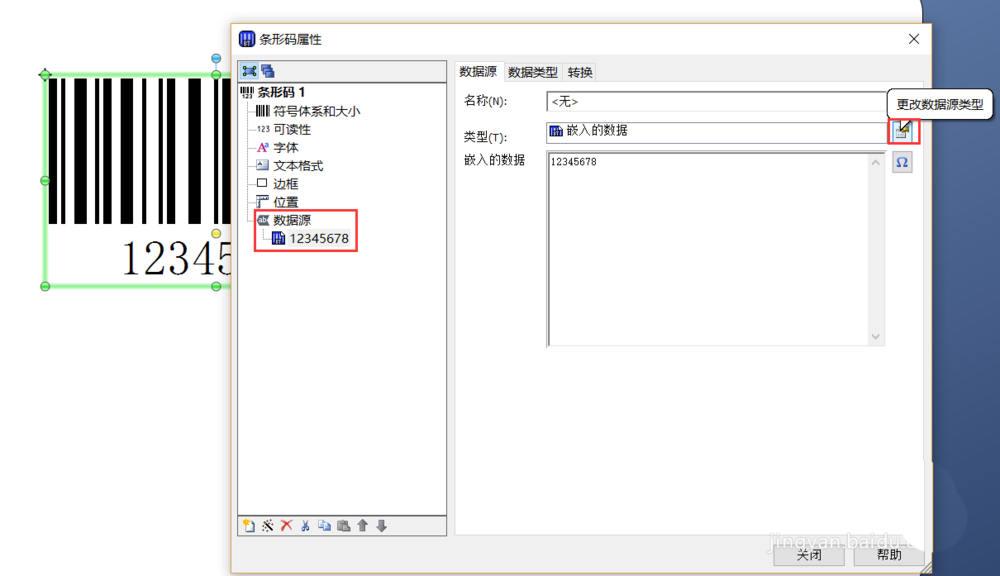This screenshot has width=1000, height=576.
Task: Click the 类型 field showing 嵌入的数据
Action: [717, 132]
